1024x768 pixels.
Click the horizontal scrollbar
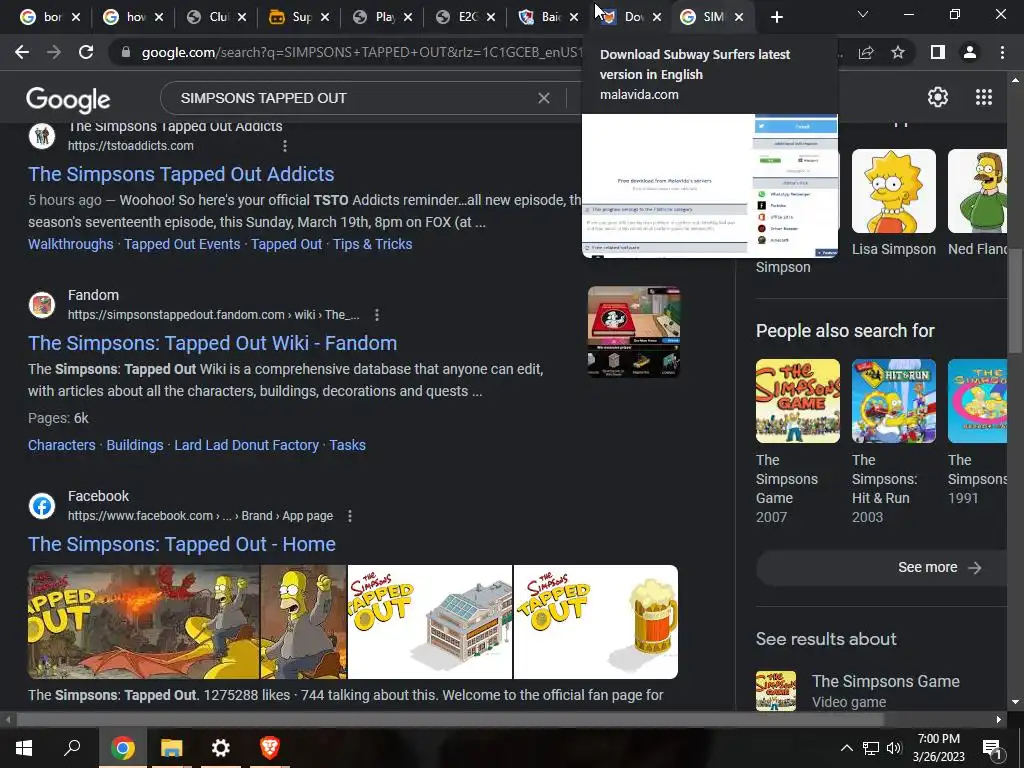coord(449,720)
